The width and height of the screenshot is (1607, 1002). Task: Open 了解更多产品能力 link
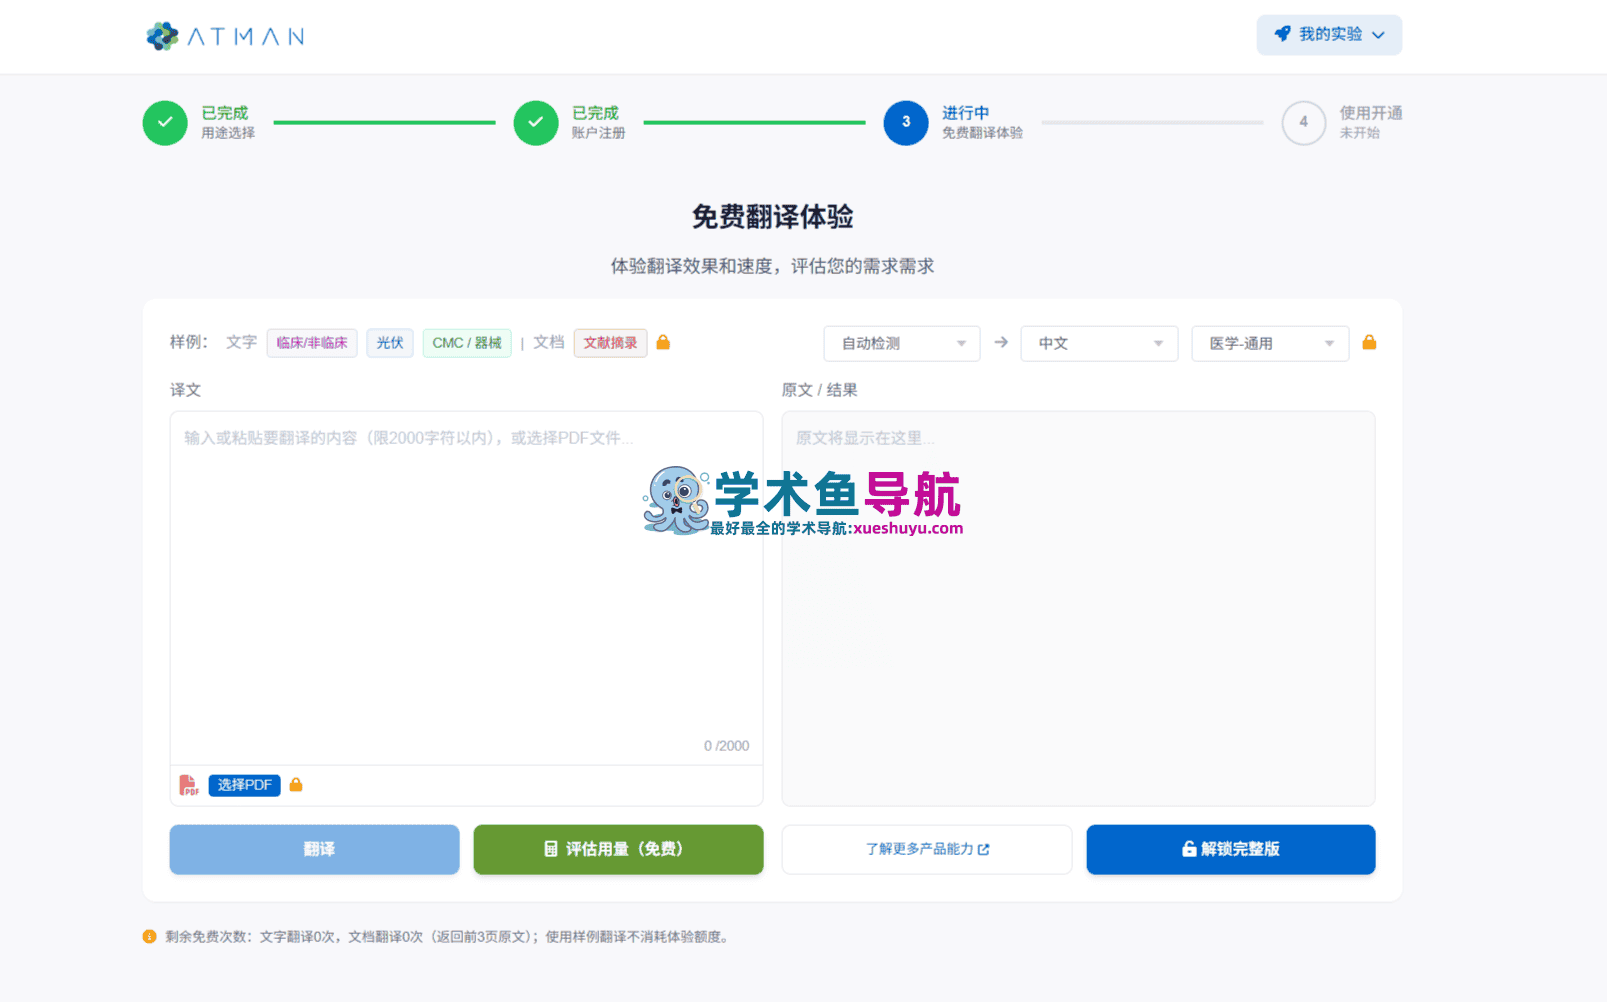click(927, 849)
